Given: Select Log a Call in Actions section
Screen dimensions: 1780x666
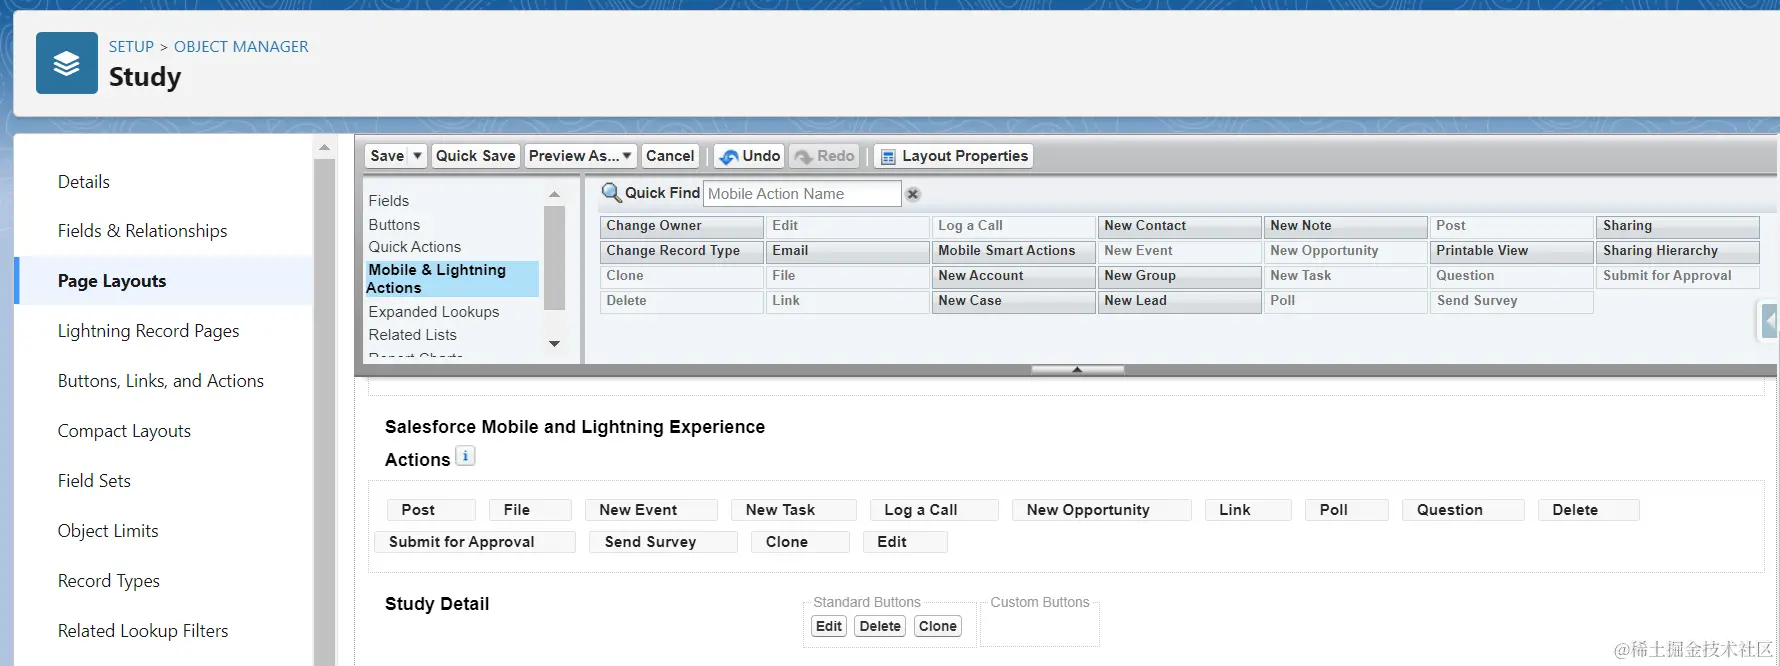Looking at the screenshot, I should coord(934,510).
